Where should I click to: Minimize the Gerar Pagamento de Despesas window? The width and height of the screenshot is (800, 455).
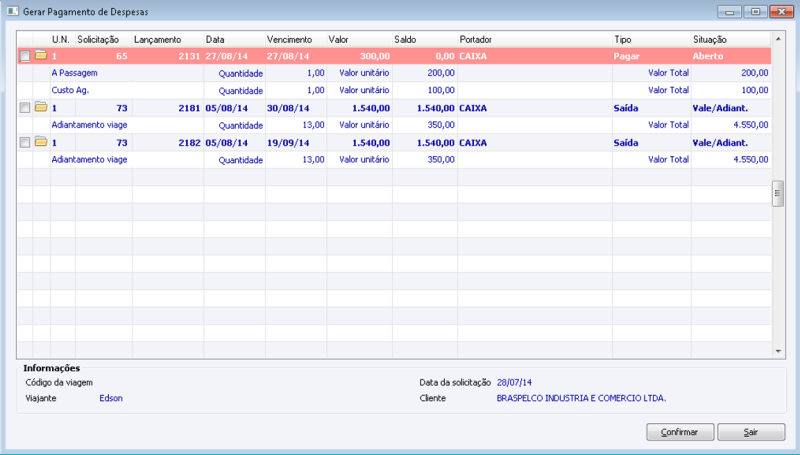tap(730, 11)
